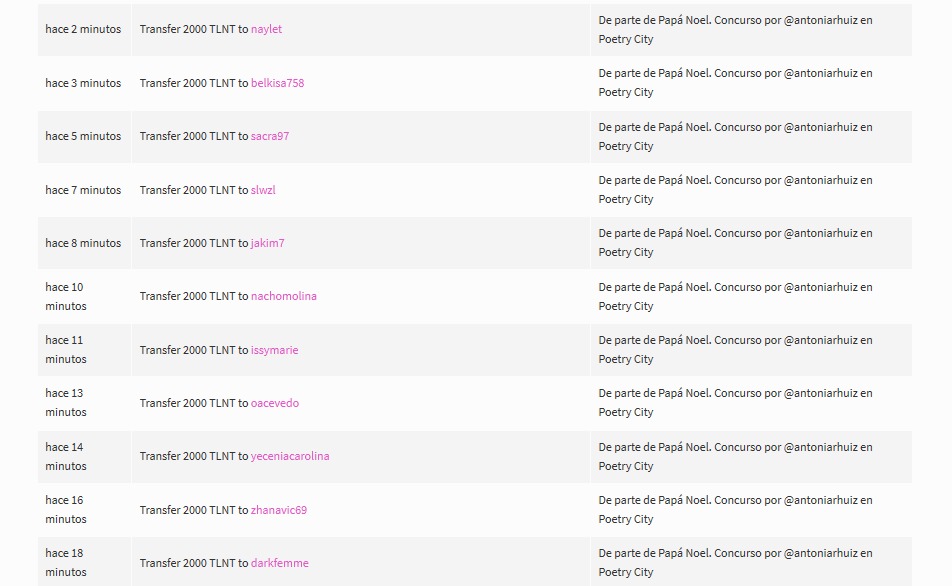Visit the jakim7 user link
Viewport: 952px width, 586px height.
(x=267, y=243)
